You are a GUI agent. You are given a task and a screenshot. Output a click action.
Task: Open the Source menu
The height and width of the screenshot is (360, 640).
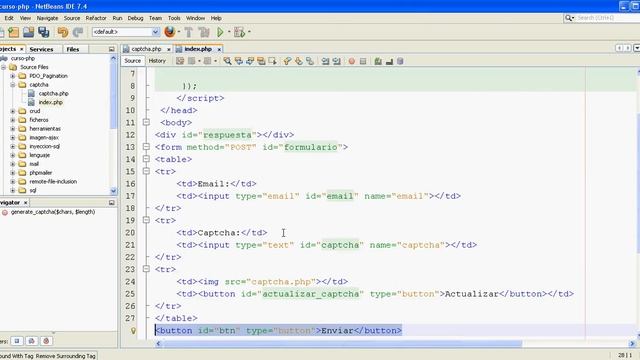pos(72,18)
